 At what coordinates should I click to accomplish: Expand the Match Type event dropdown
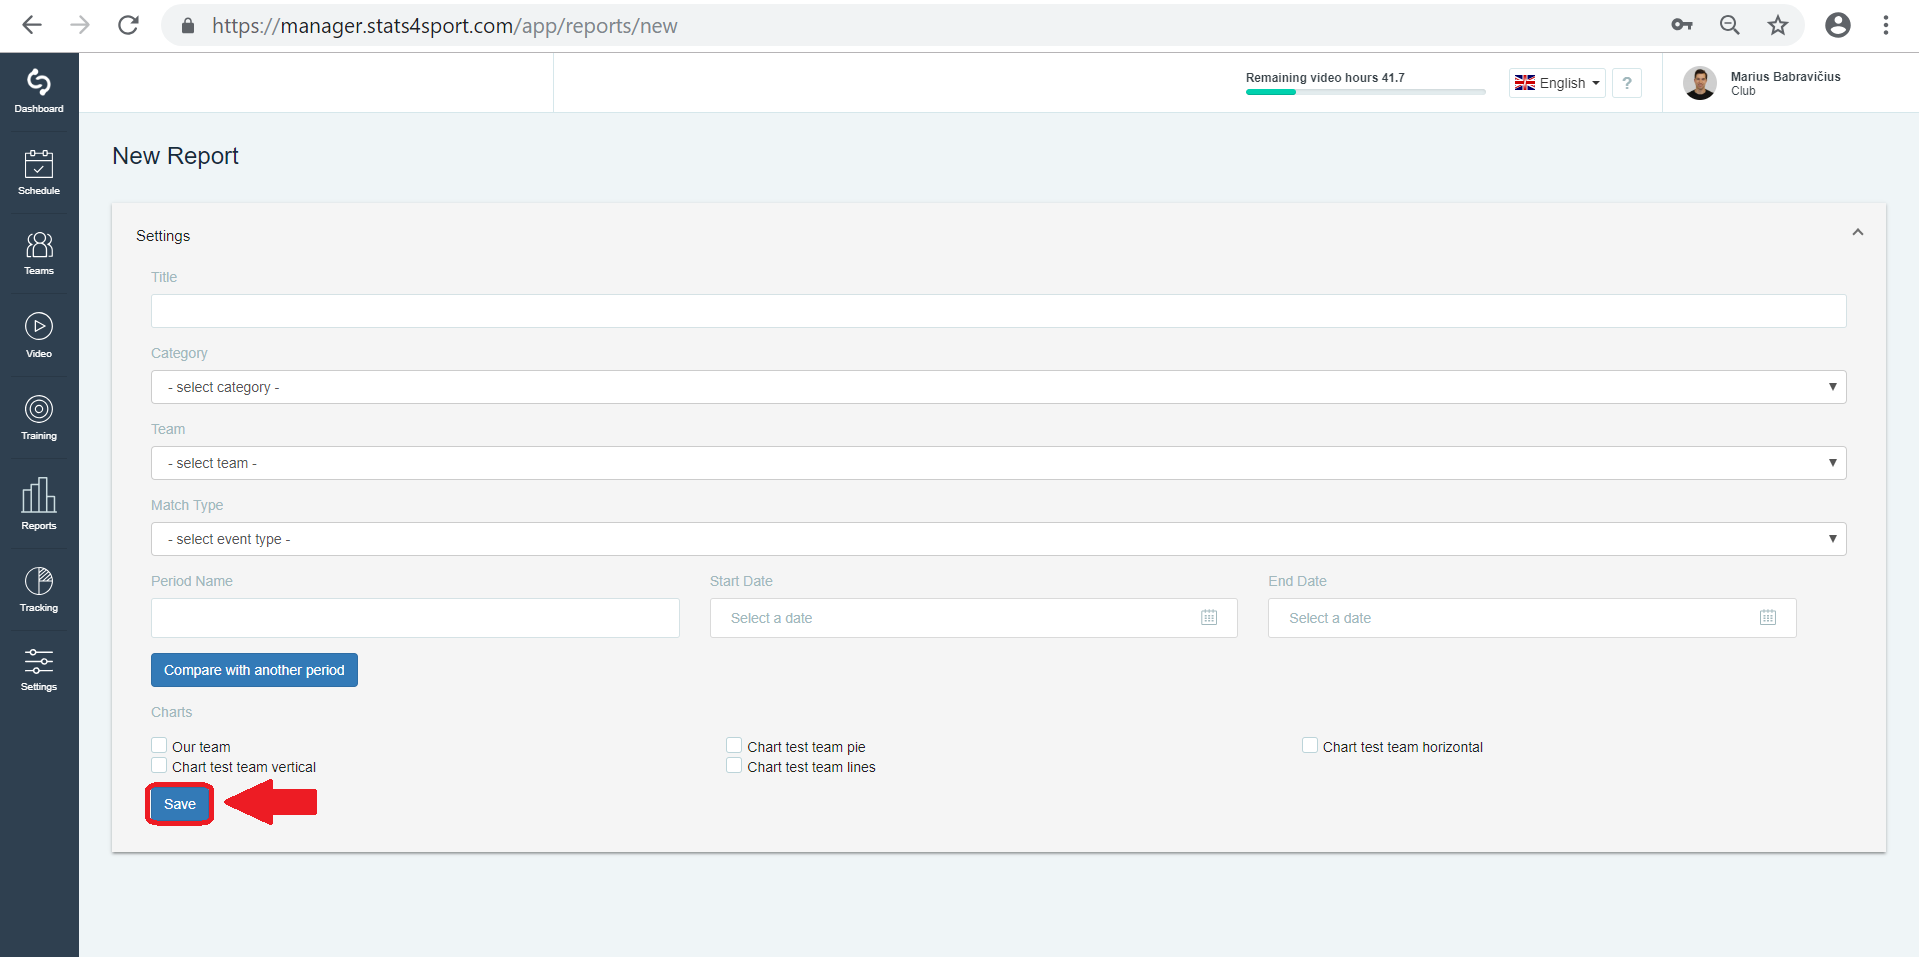coord(998,539)
